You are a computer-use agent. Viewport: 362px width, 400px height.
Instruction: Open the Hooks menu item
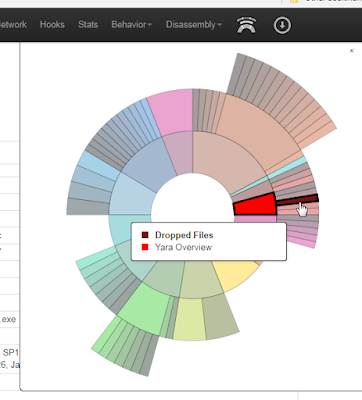pyautogui.click(x=52, y=25)
